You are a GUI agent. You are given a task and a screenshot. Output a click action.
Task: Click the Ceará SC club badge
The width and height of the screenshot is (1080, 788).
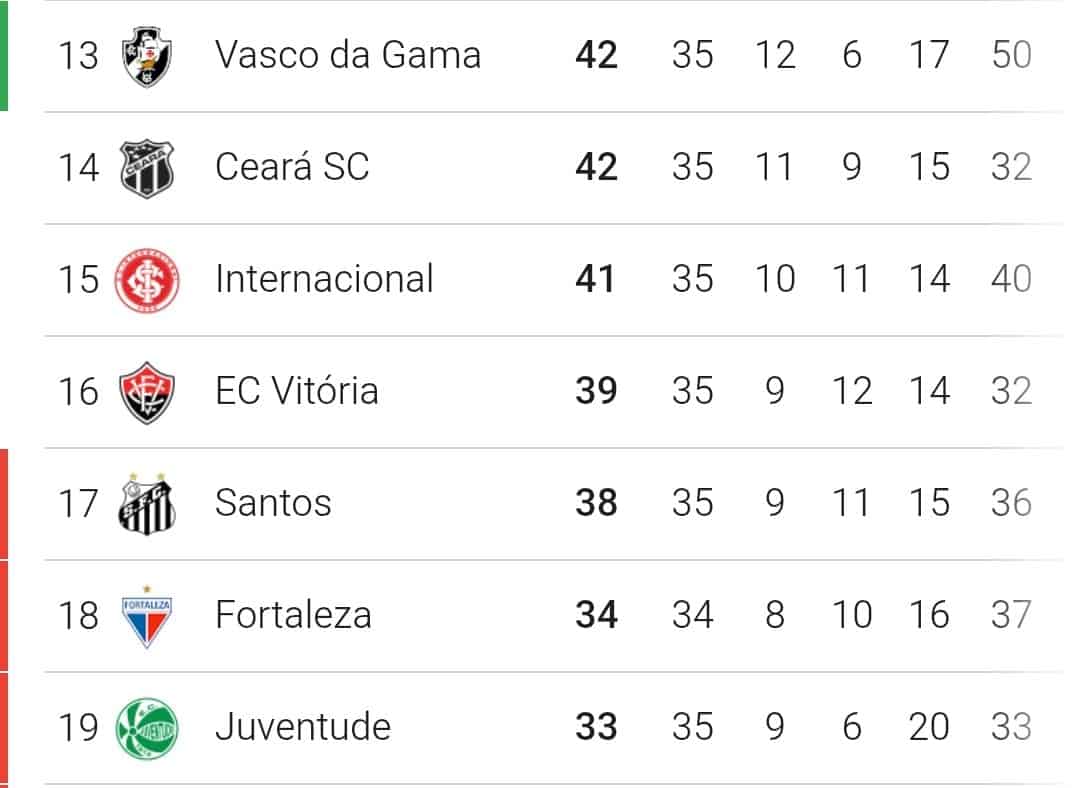145,167
